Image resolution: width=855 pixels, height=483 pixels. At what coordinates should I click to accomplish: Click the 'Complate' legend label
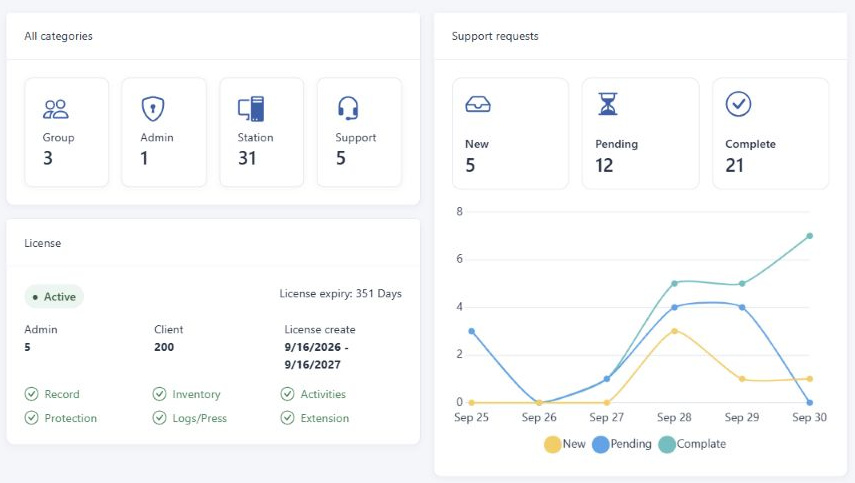pyautogui.click(x=701, y=444)
